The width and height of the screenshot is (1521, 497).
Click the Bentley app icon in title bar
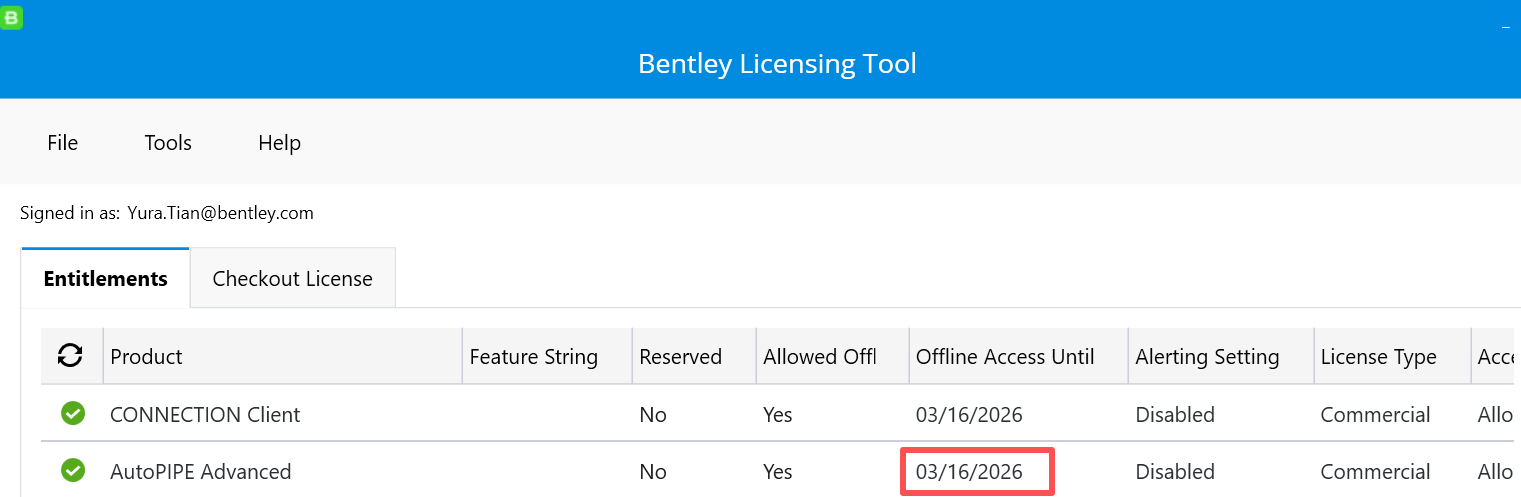(x=11, y=17)
